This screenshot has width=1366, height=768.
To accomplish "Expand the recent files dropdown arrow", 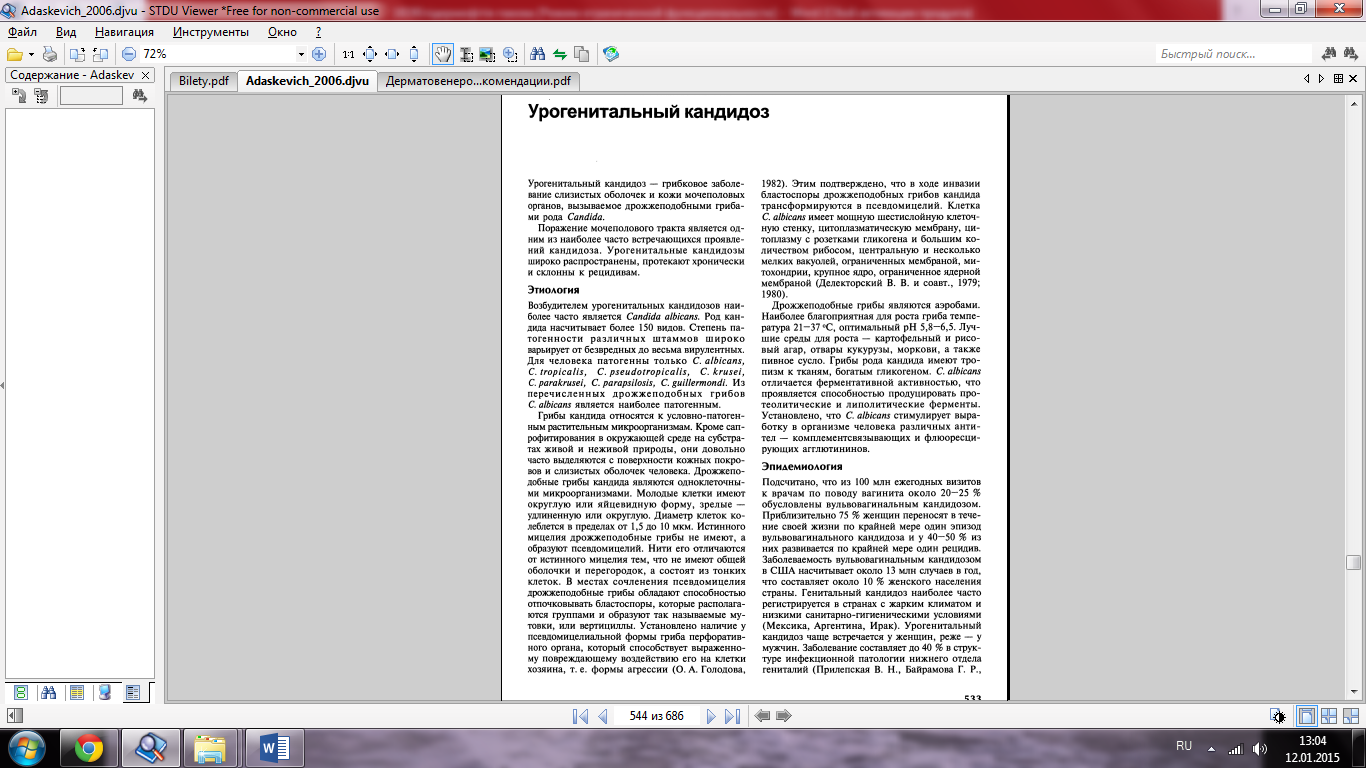I will pos(31,54).
